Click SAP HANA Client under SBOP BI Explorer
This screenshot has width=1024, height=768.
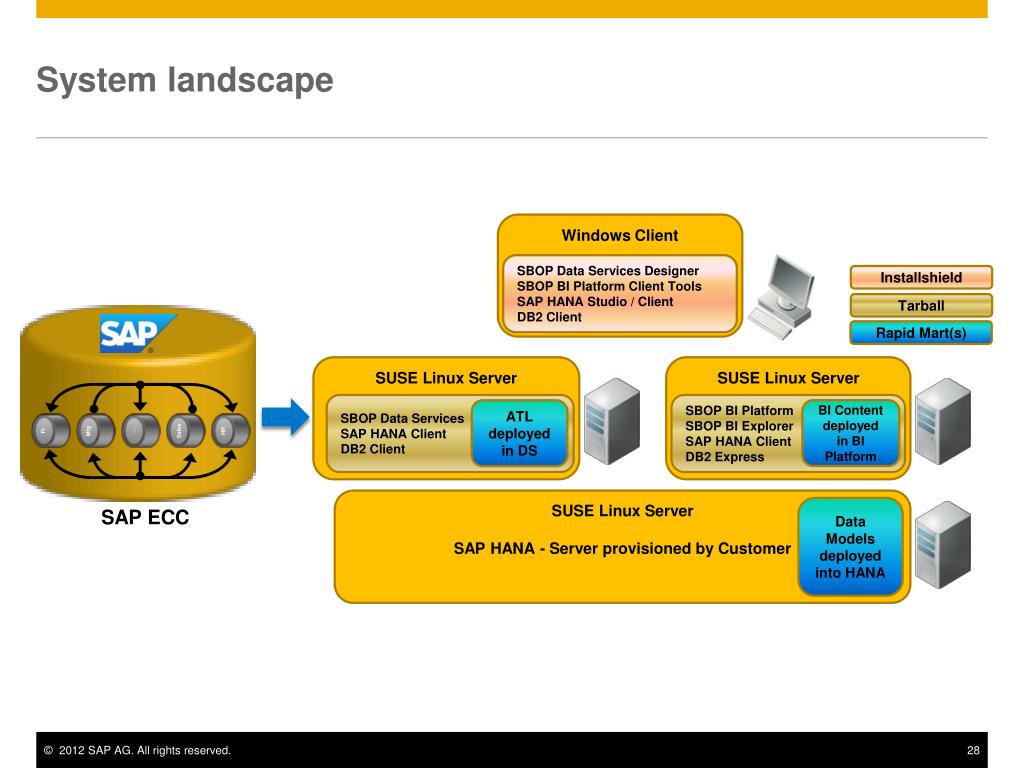coord(738,441)
